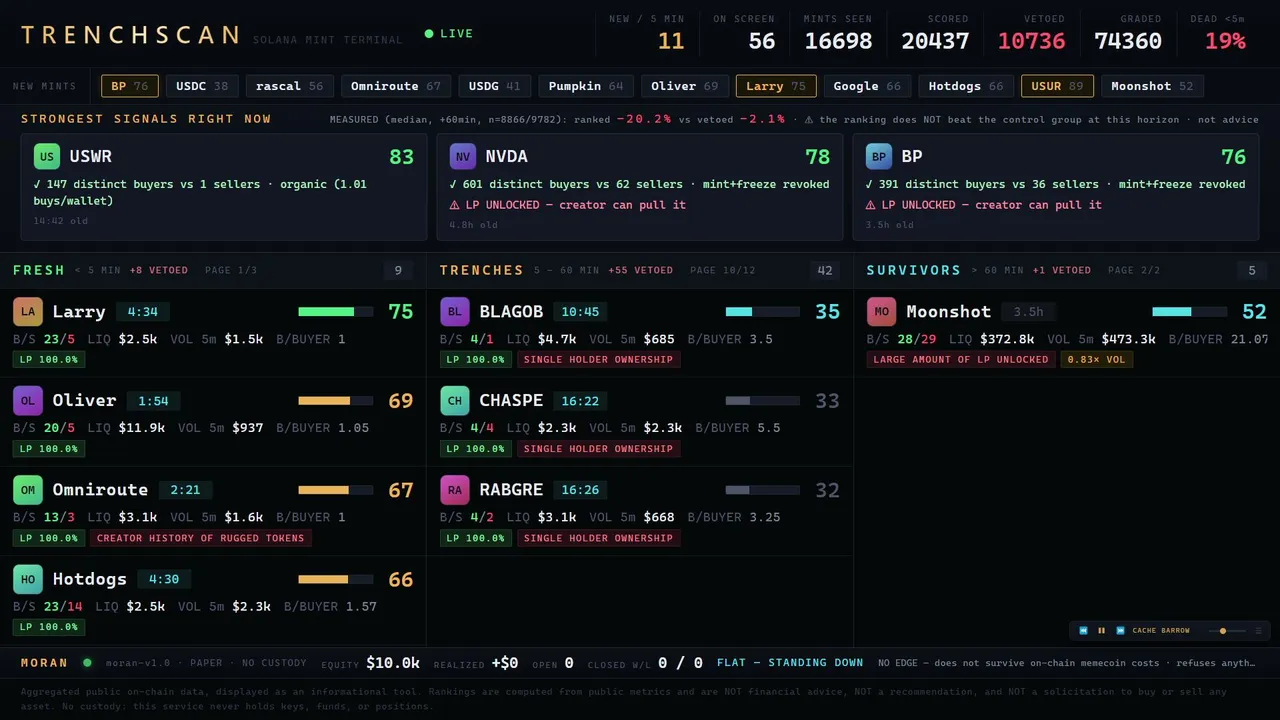Click BLAGOB's SINGLE HOLDER OWNERSHIP tag
This screenshot has width=1280, height=720.
coord(598,359)
